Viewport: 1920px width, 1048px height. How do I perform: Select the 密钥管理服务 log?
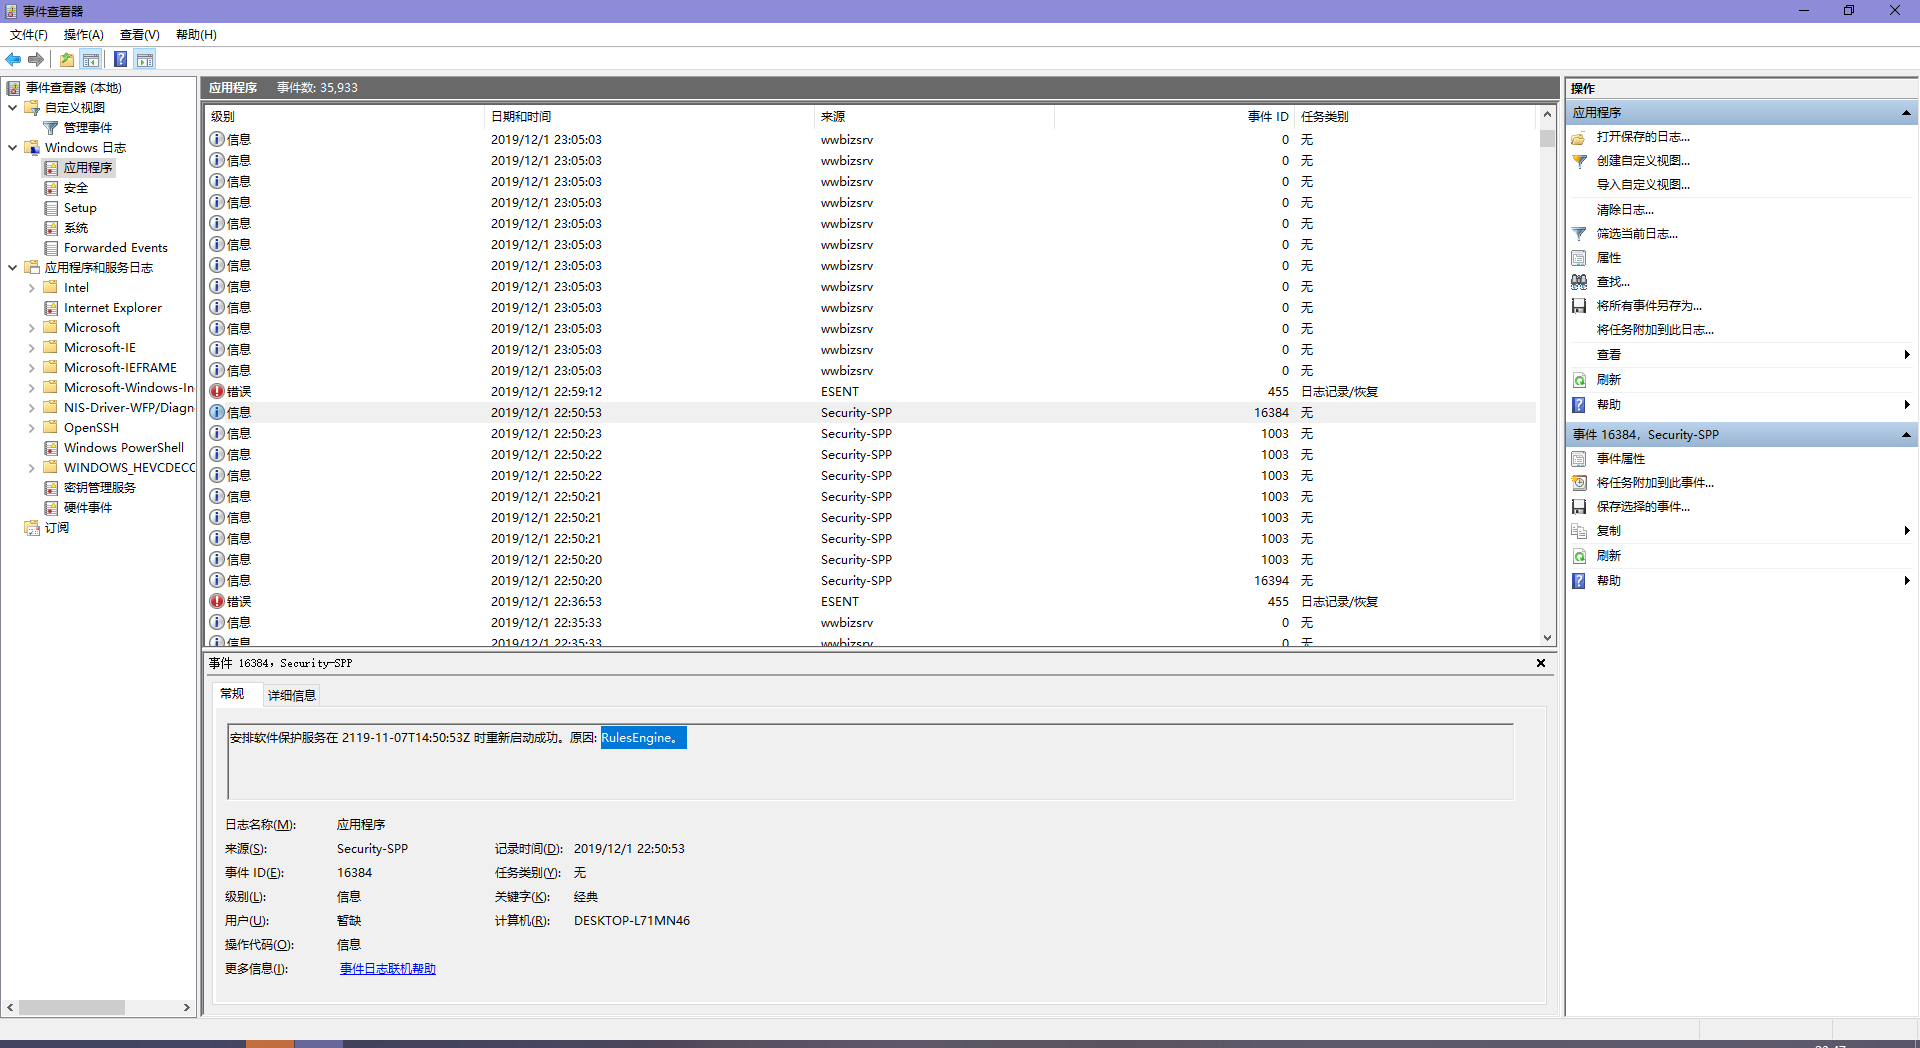point(100,488)
